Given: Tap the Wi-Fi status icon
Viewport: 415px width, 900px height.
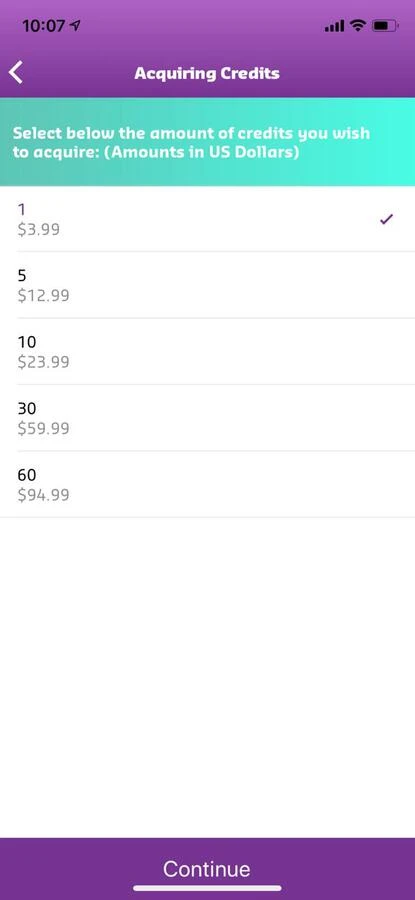Looking at the screenshot, I should pyautogui.click(x=358, y=26).
